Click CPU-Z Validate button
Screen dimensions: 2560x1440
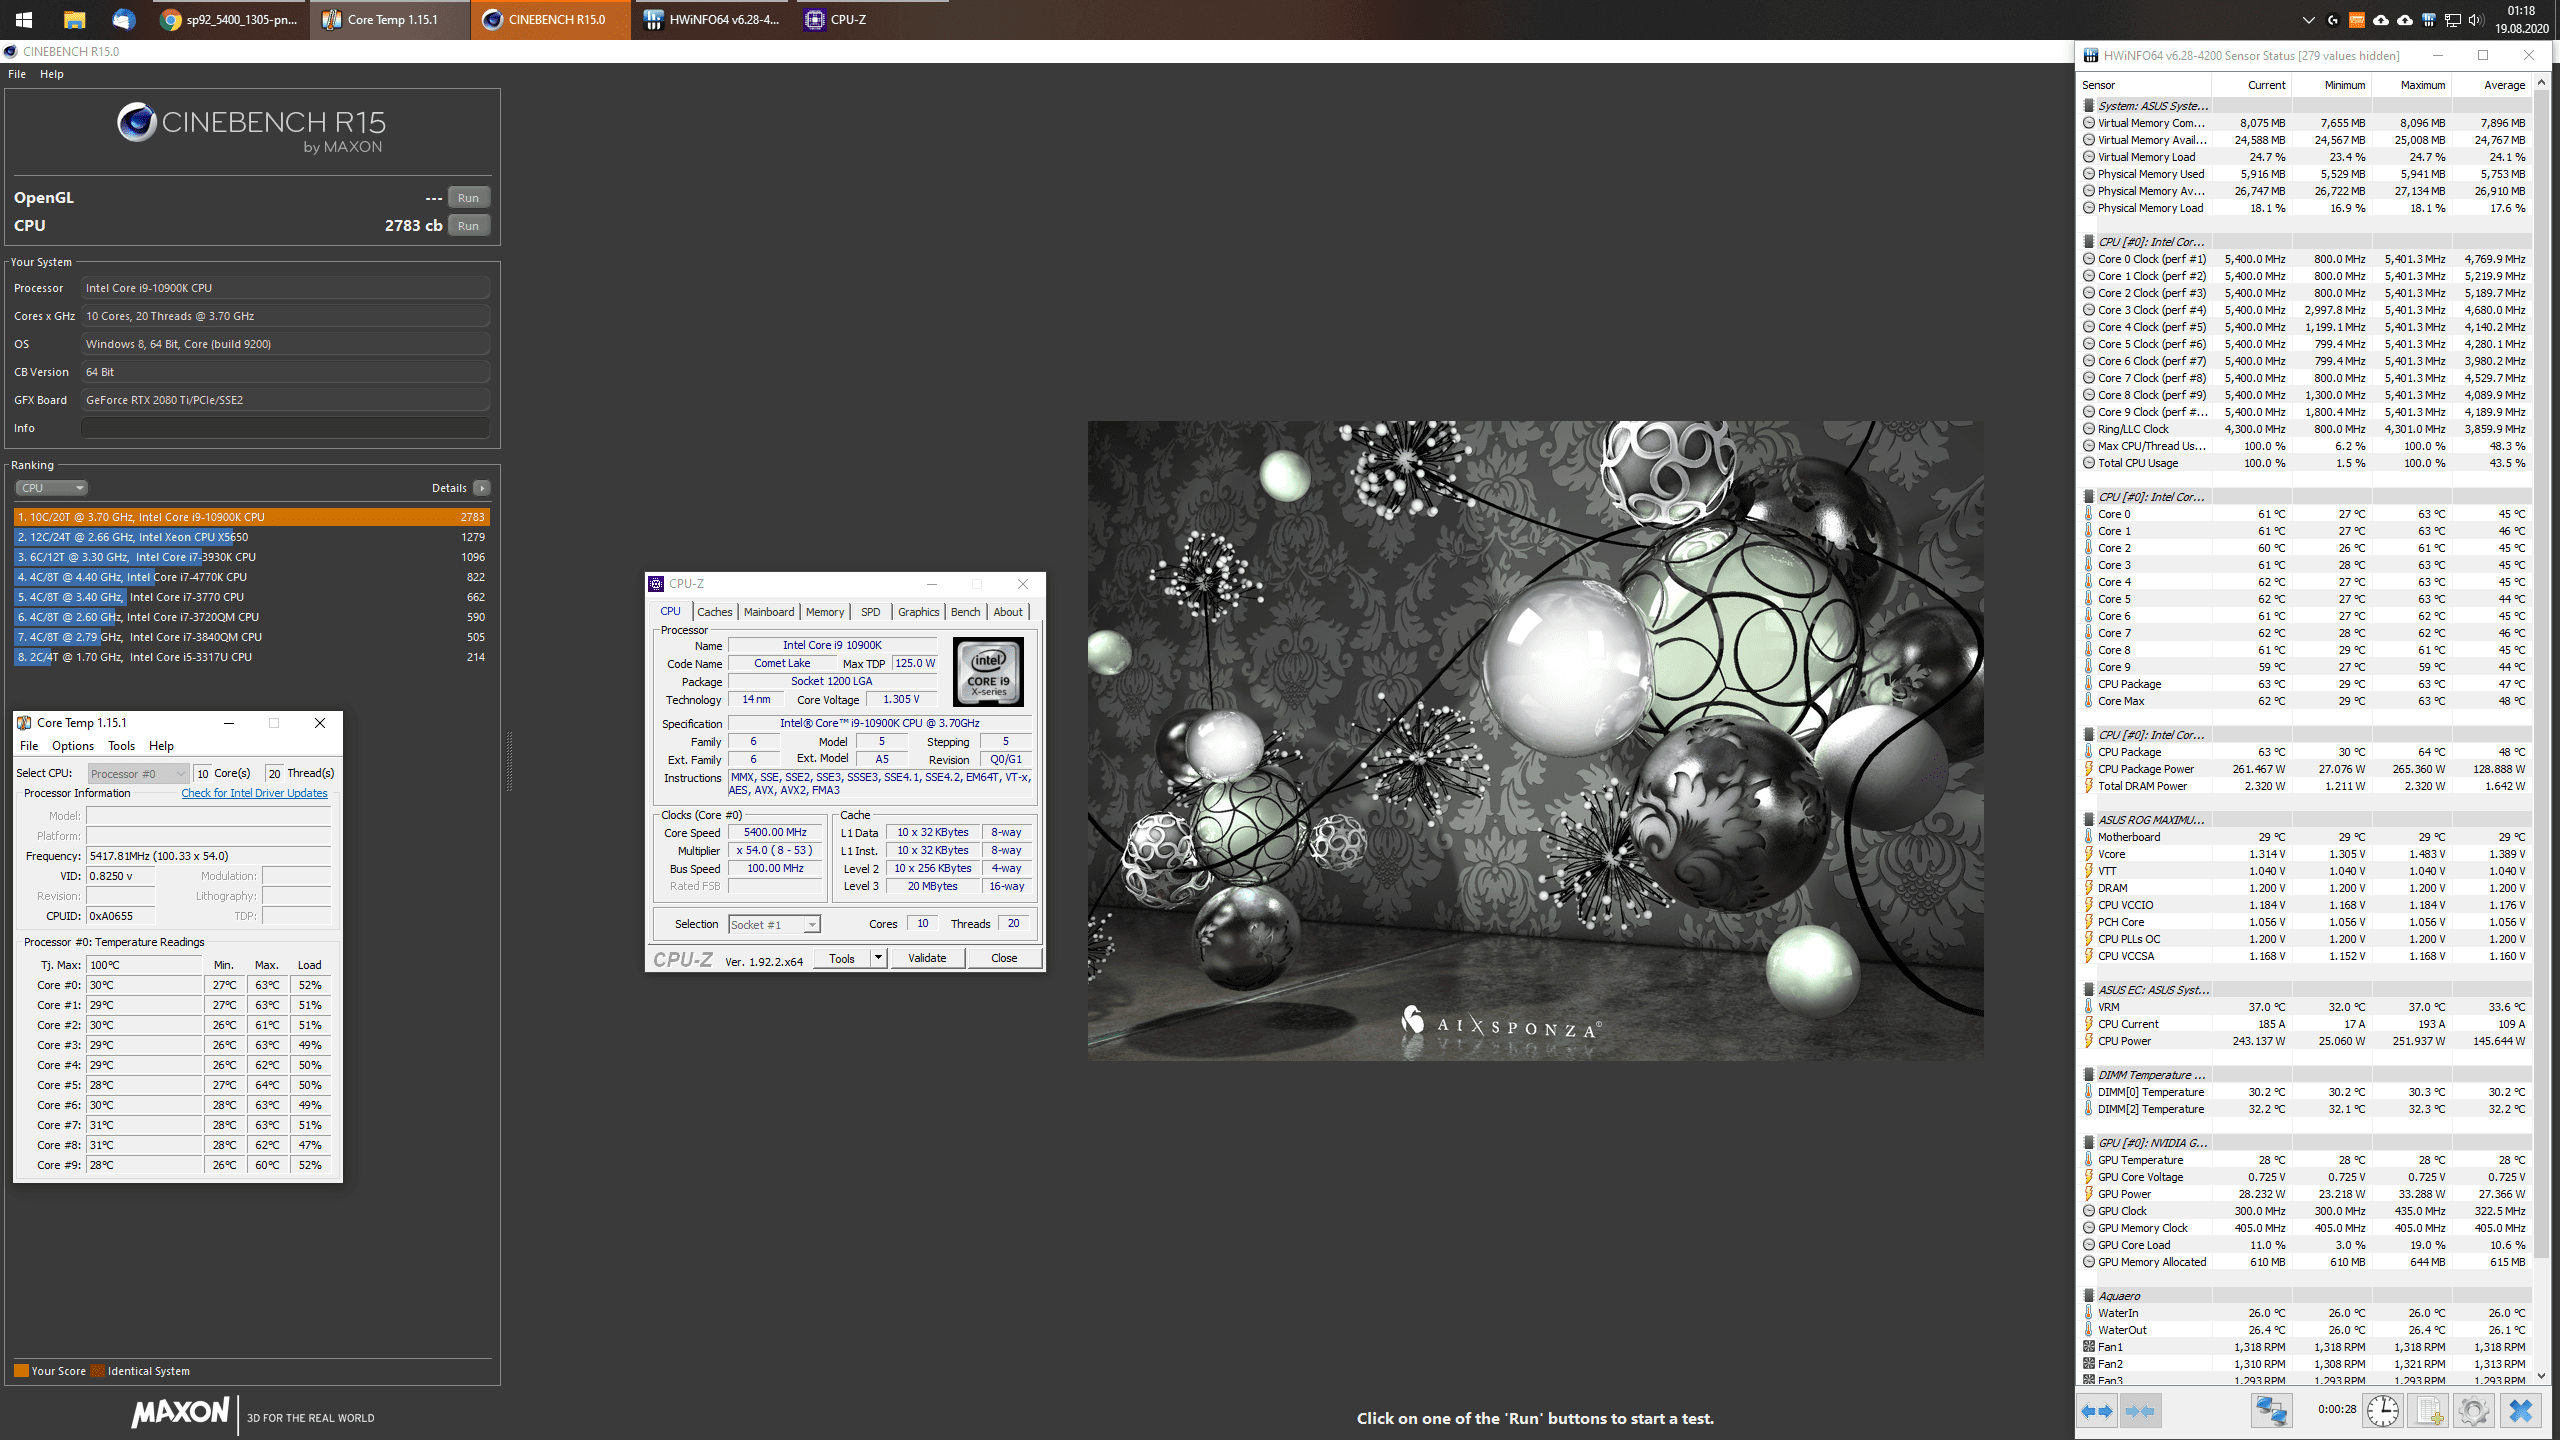(x=926, y=958)
